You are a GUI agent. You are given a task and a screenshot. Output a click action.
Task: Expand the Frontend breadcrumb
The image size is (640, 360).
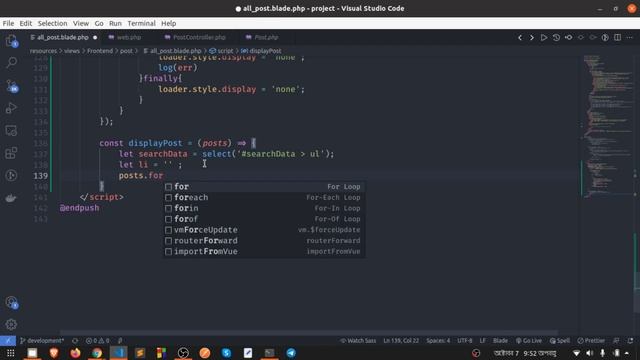pos(100,51)
